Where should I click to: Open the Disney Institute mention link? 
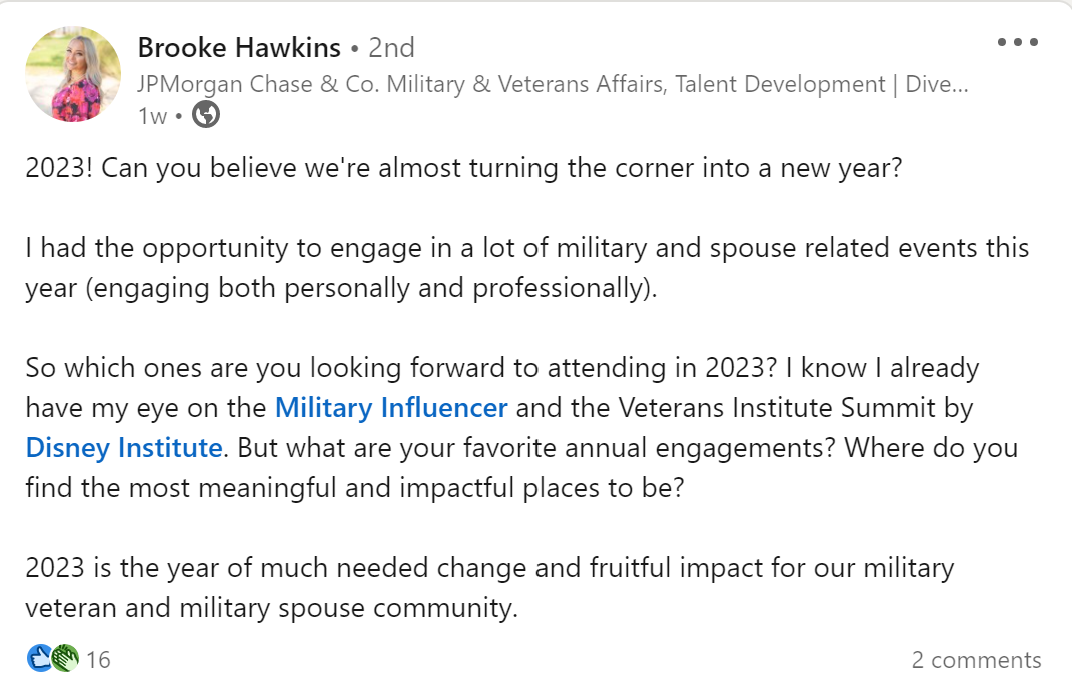124,447
